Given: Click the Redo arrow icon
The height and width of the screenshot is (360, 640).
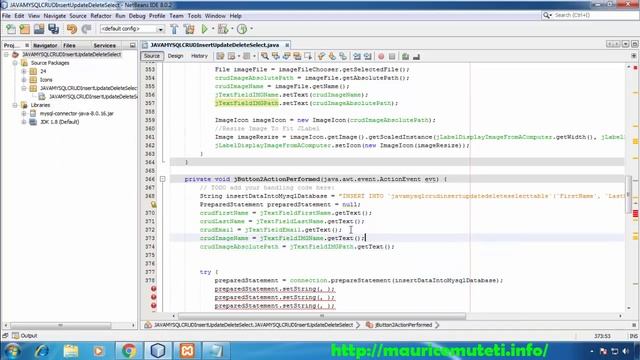Looking at the screenshot, I should tap(86, 29).
